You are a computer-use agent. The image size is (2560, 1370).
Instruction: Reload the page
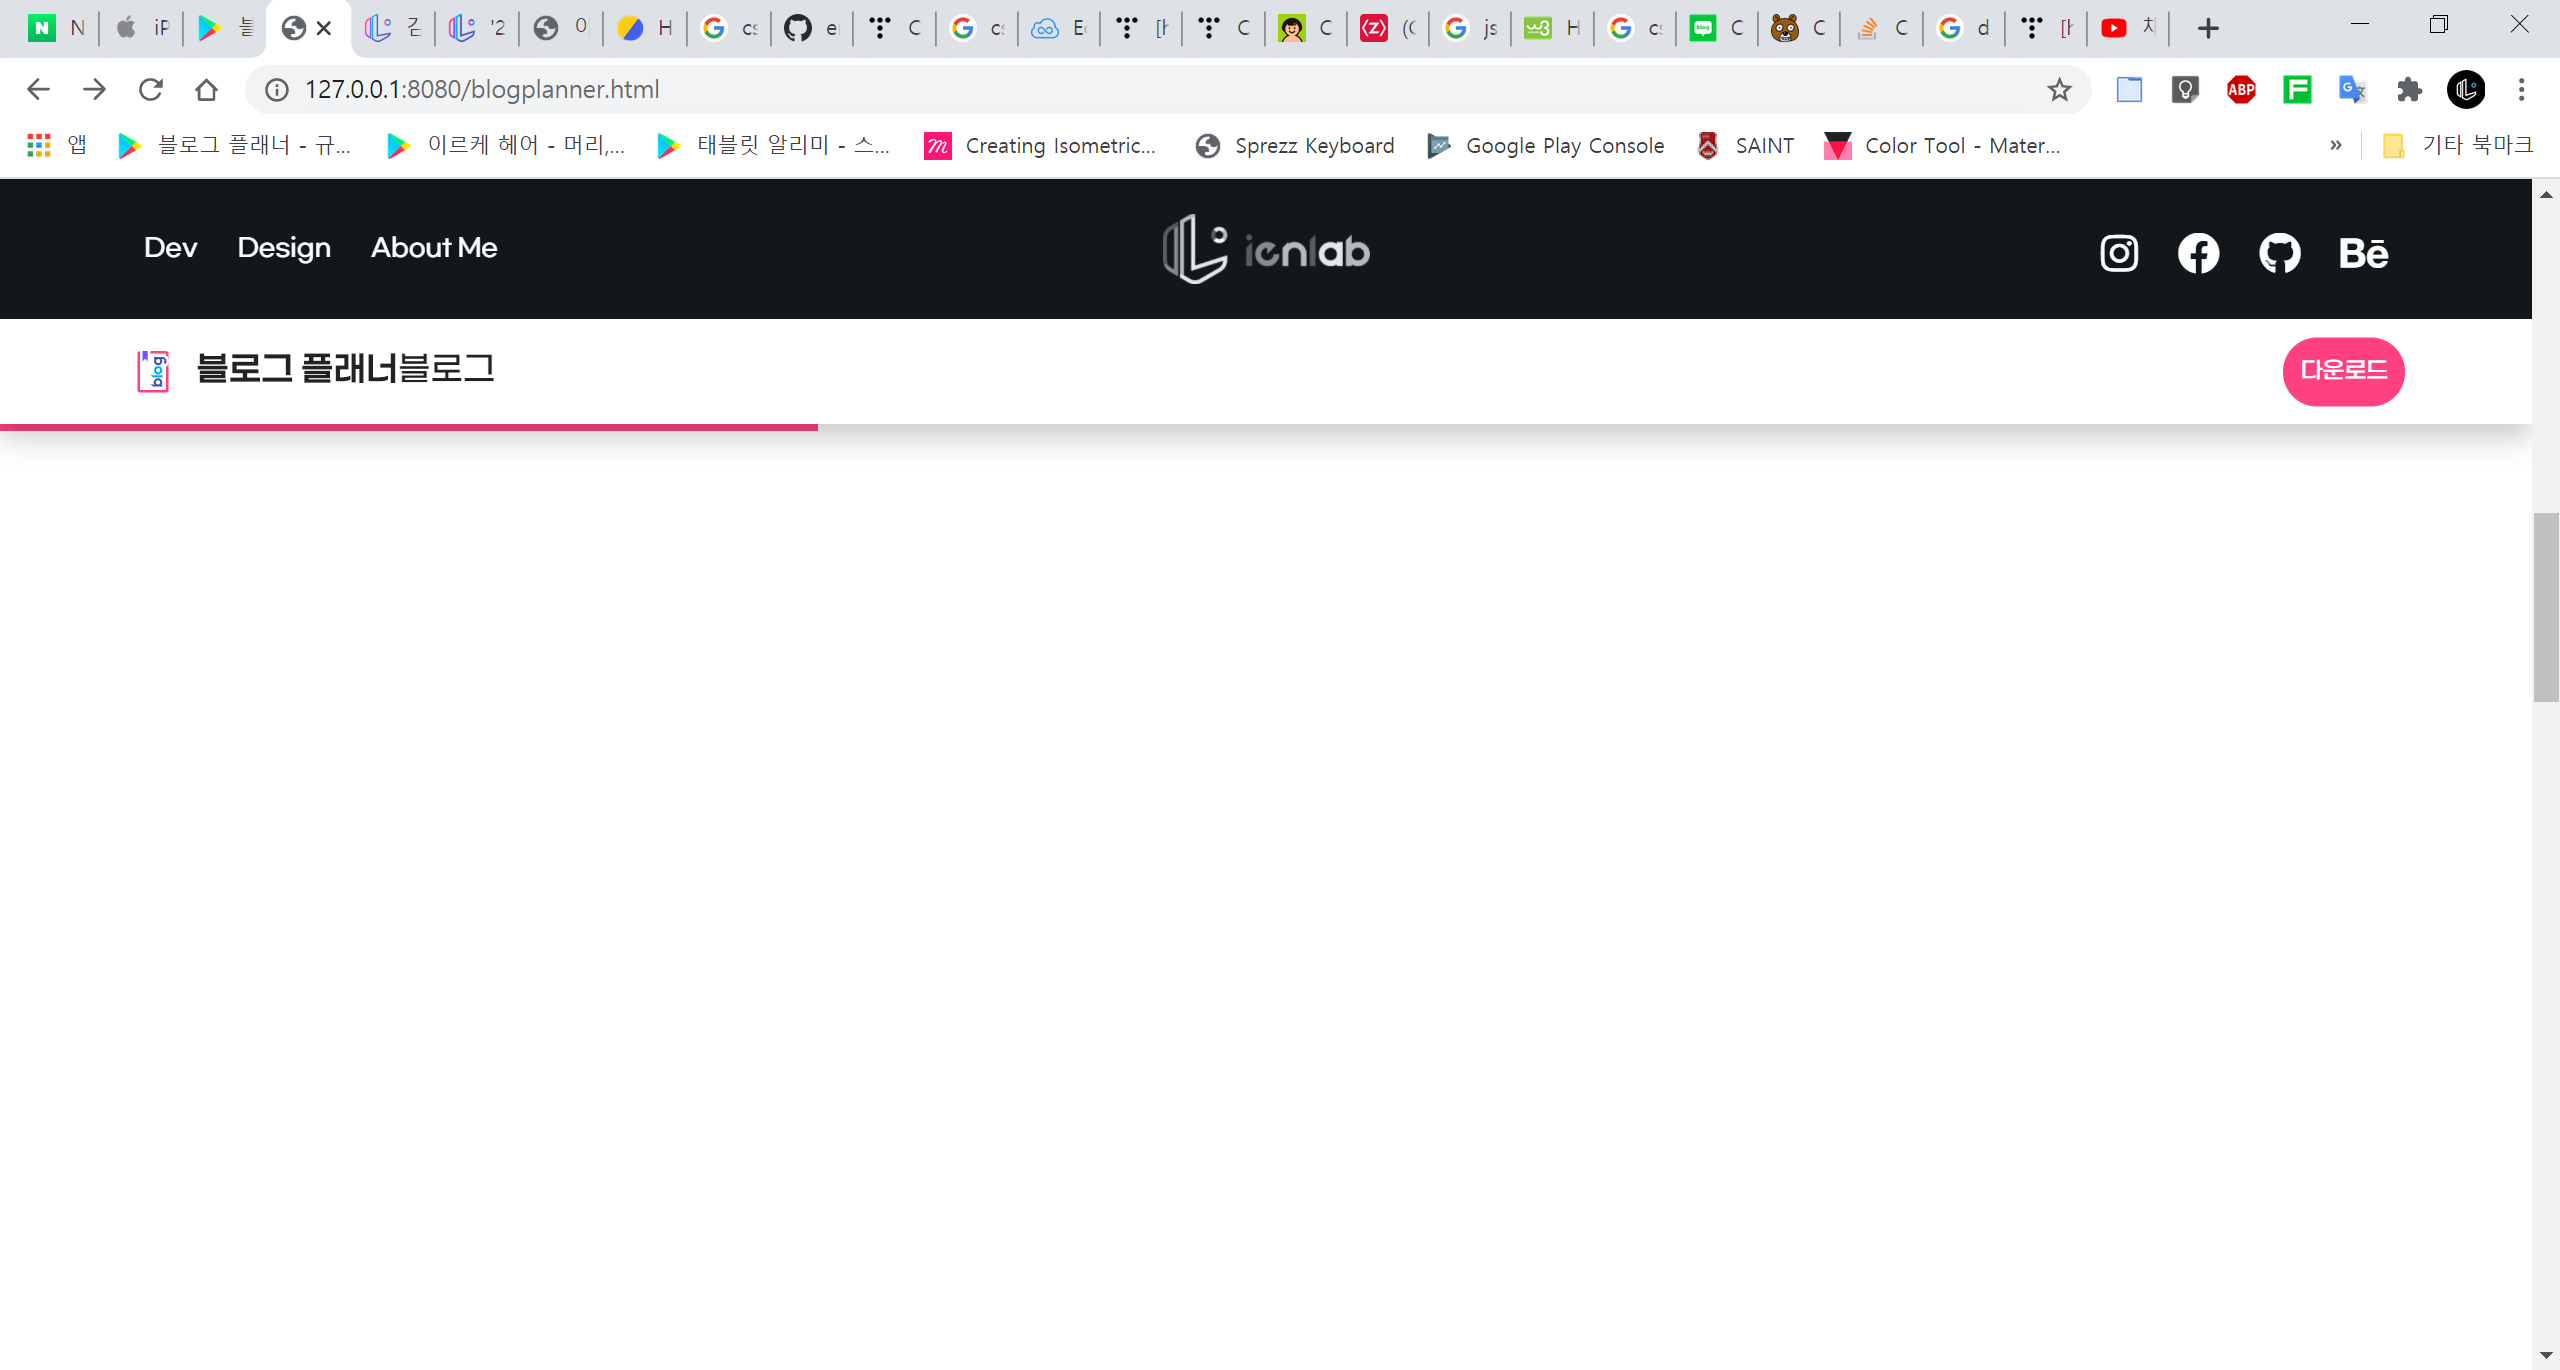click(151, 90)
